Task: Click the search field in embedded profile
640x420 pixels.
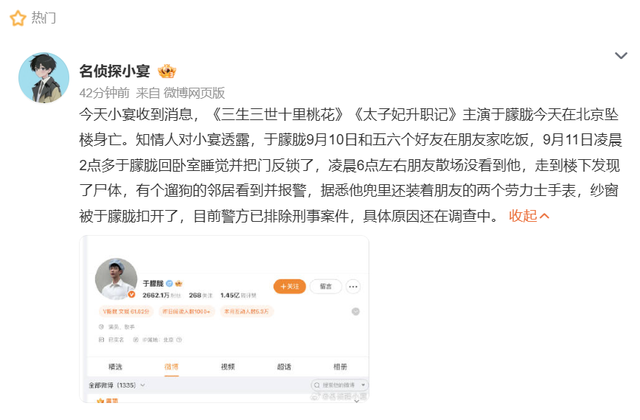Action: pos(340,385)
